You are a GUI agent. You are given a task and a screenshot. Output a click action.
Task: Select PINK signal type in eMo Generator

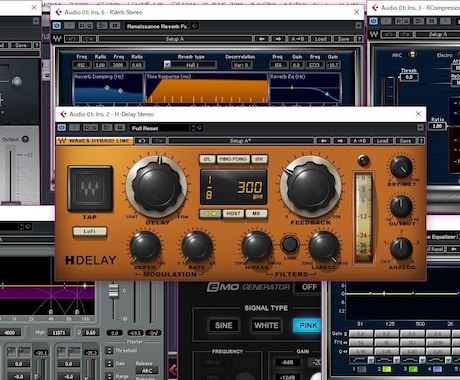pyautogui.click(x=307, y=325)
